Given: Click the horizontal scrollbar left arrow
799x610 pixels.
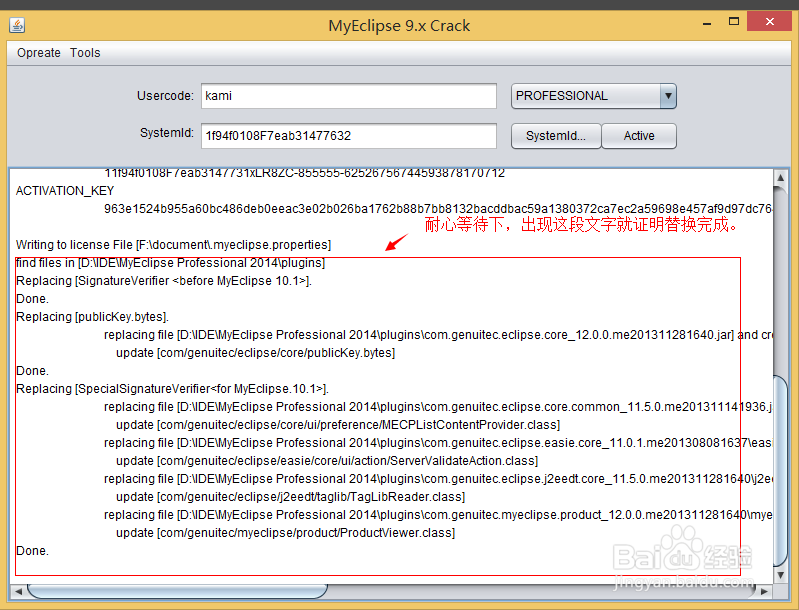Looking at the screenshot, I should pos(18,591).
